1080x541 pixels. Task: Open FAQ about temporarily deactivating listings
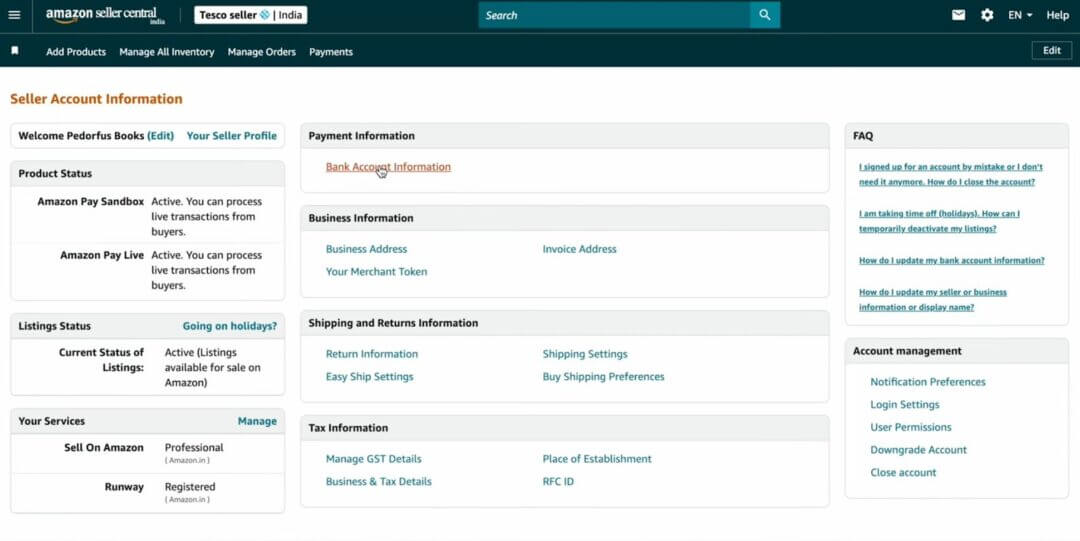tap(939, 221)
